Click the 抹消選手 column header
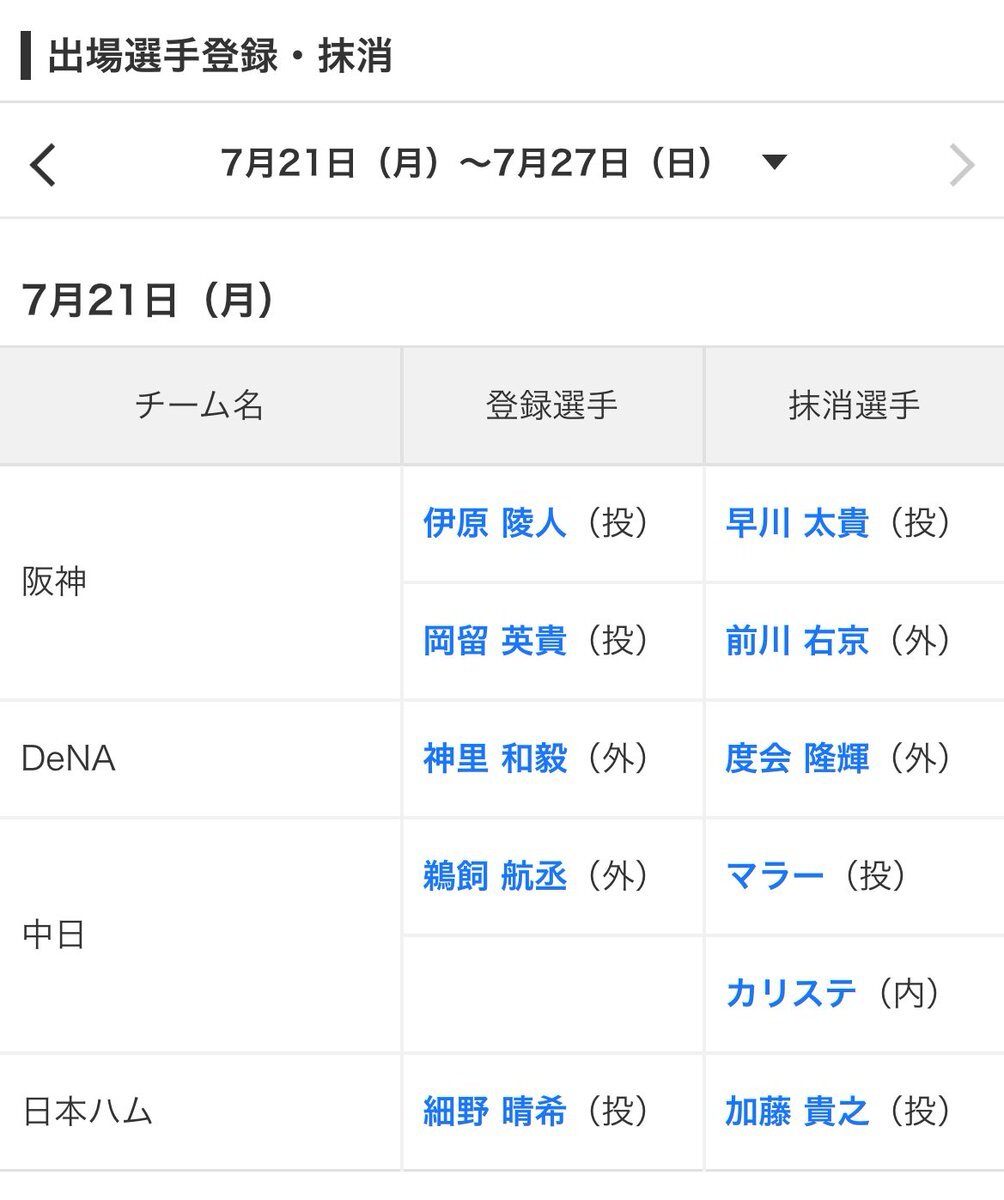Image resolution: width=1004 pixels, height=1200 pixels. click(x=854, y=406)
